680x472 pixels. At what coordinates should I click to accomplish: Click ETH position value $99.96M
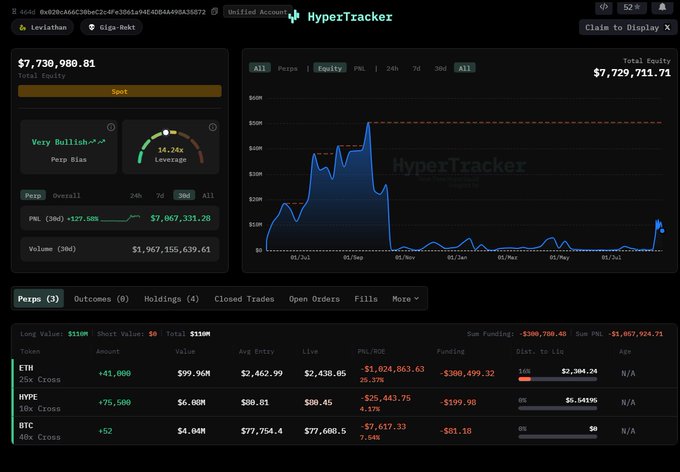[x=193, y=374]
